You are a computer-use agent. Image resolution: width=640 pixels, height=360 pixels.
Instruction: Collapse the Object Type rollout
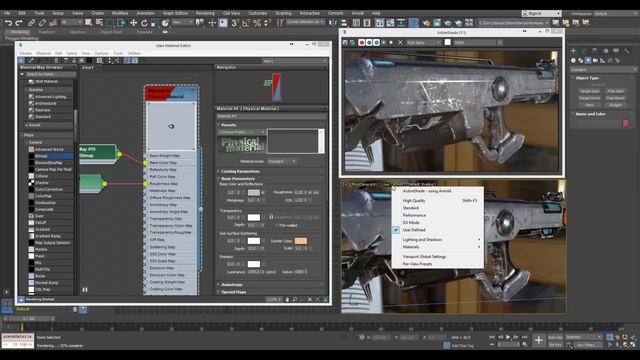[x=587, y=78]
